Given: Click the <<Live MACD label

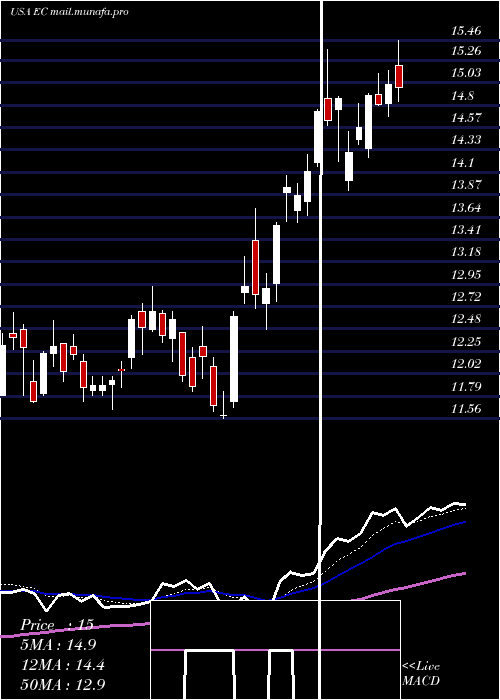Looking at the screenshot, I should pos(421,673).
